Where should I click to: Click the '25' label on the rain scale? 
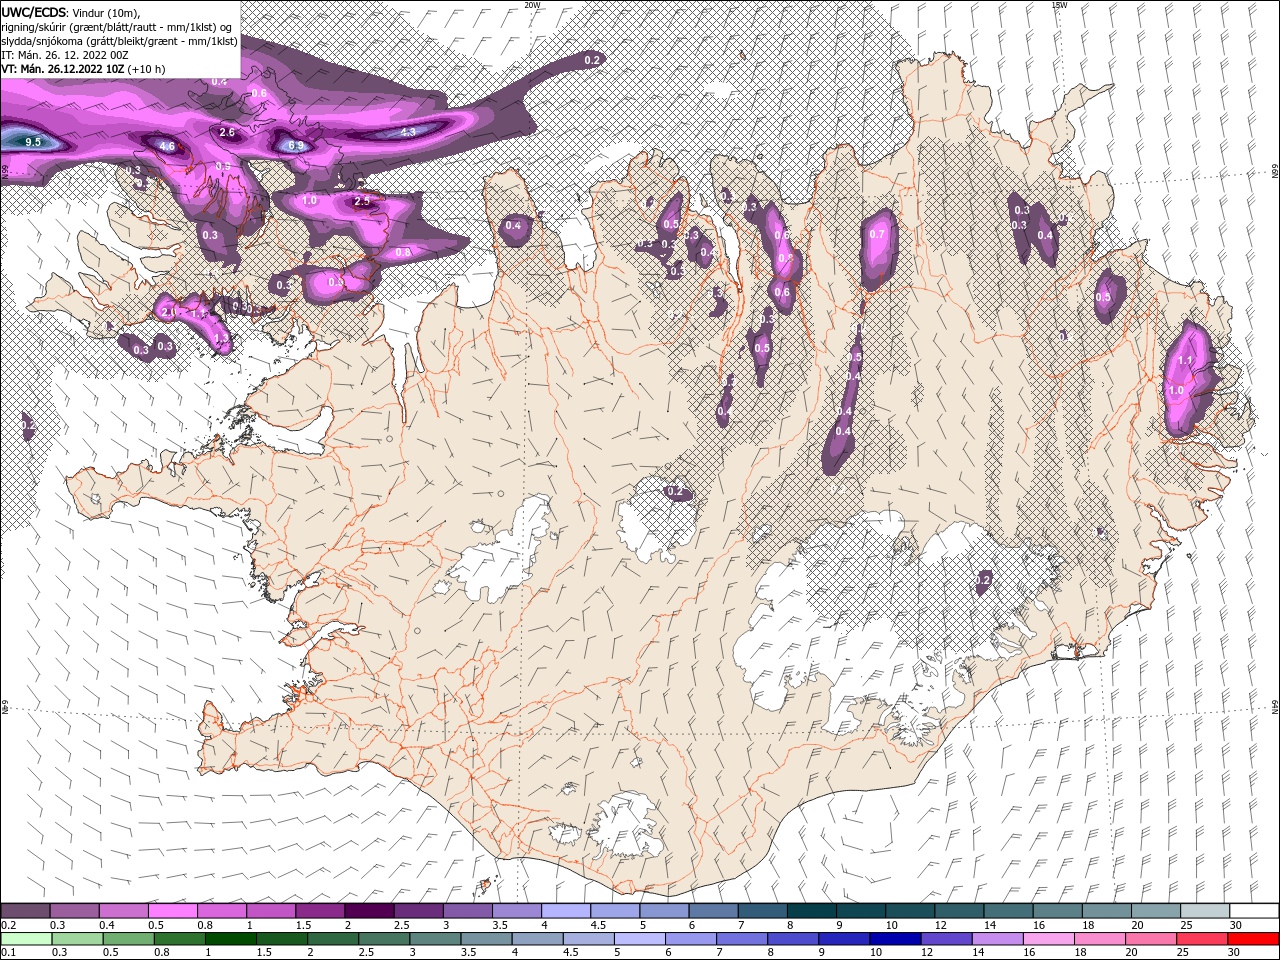1182,953
